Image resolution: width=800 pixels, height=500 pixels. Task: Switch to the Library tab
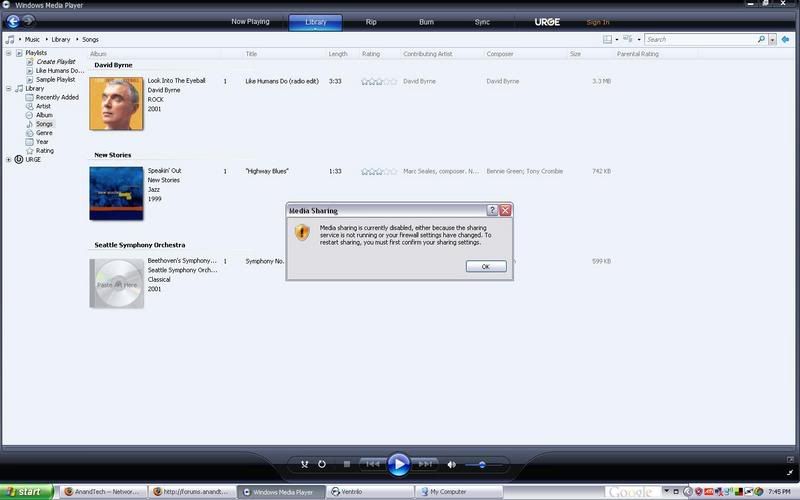click(315, 22)
